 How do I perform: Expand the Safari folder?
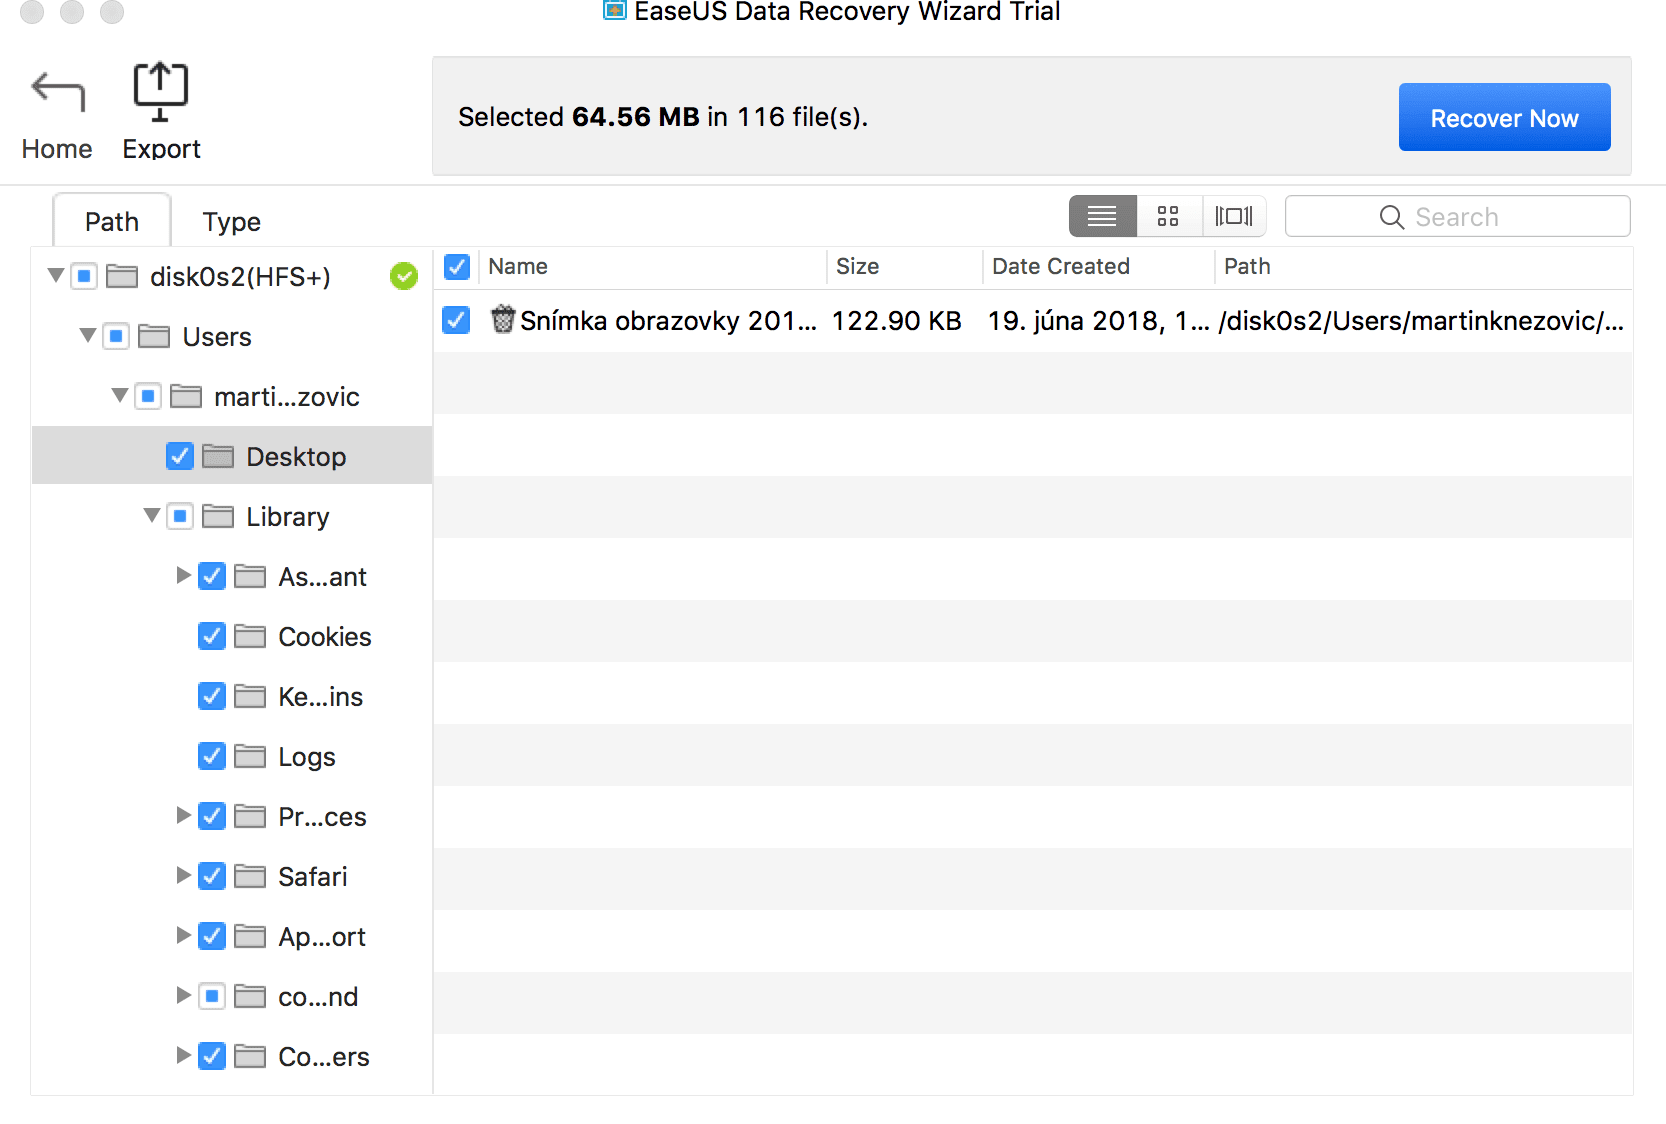coord(183,875)
